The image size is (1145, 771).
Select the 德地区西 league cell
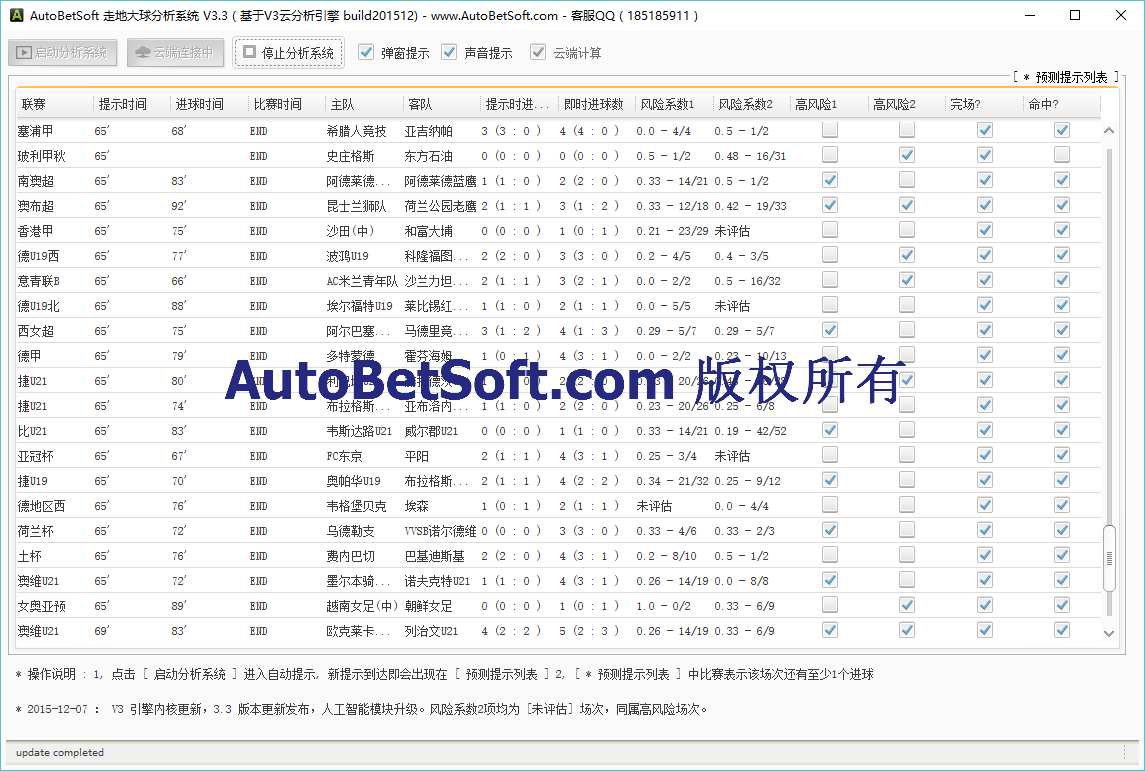click(x=42, y=506)
